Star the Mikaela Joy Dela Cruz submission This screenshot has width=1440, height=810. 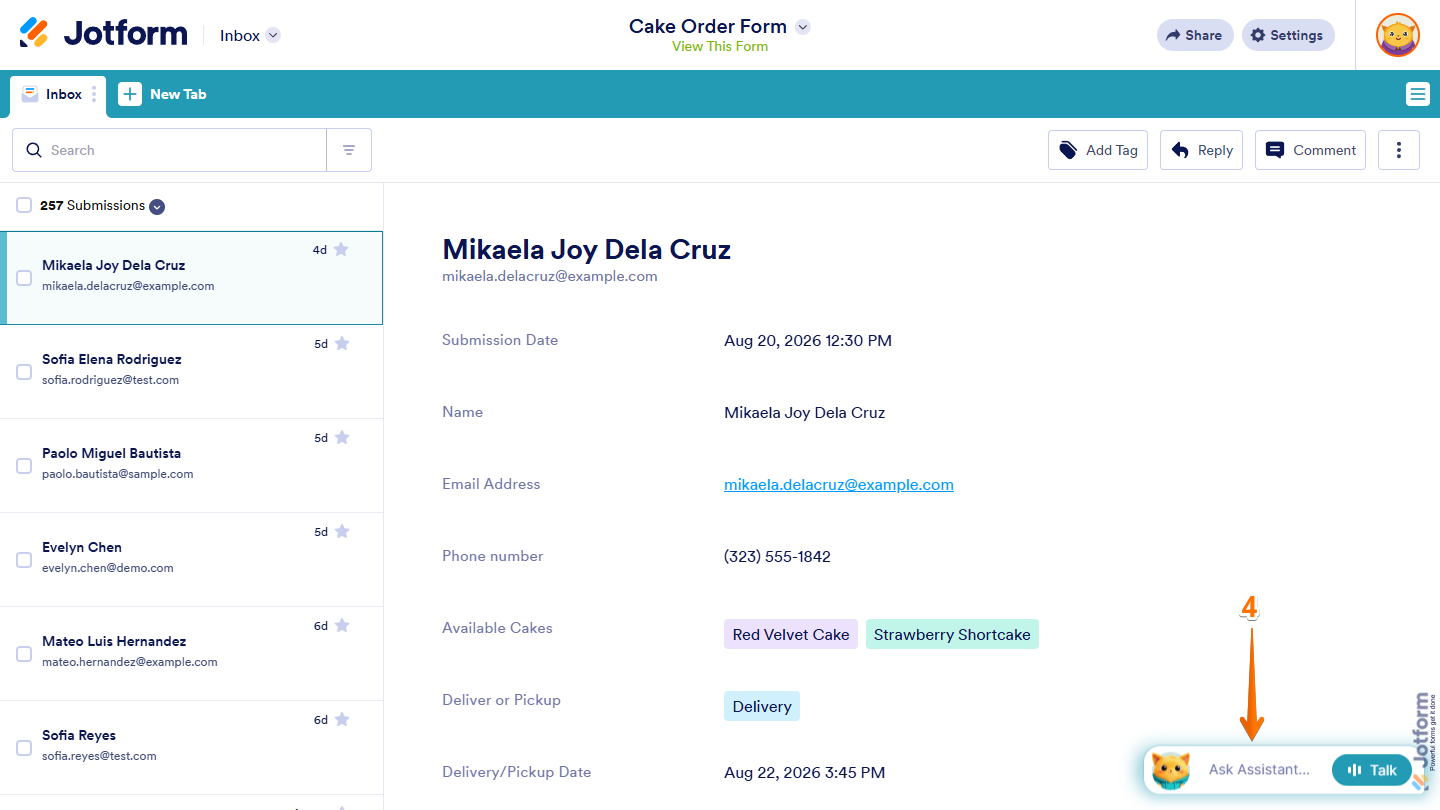click(x=341, y=249)
